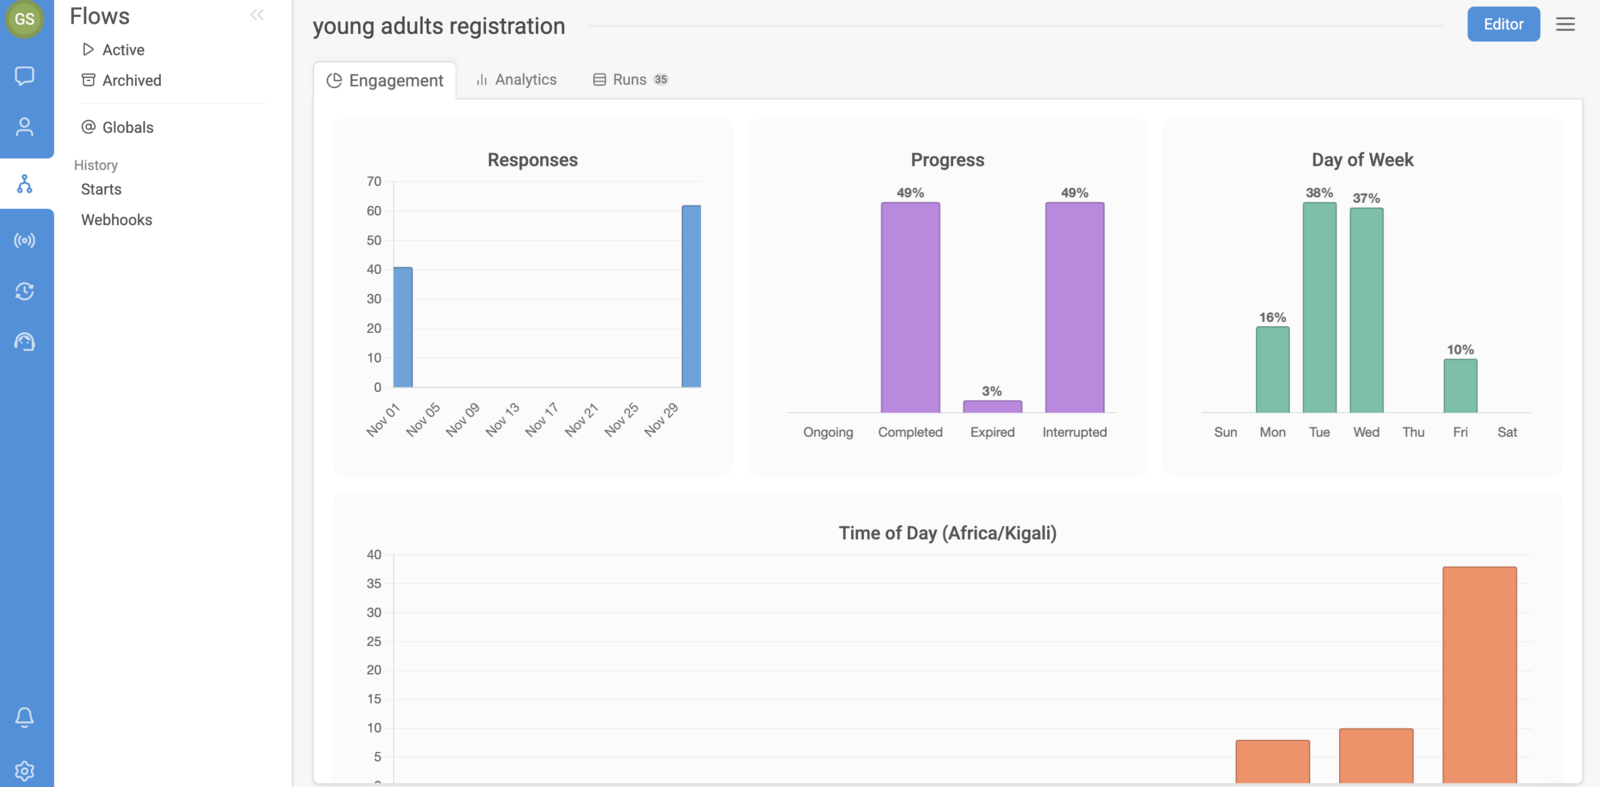Go to Globals
The image size is (1600, 787).
pos(117,127)
